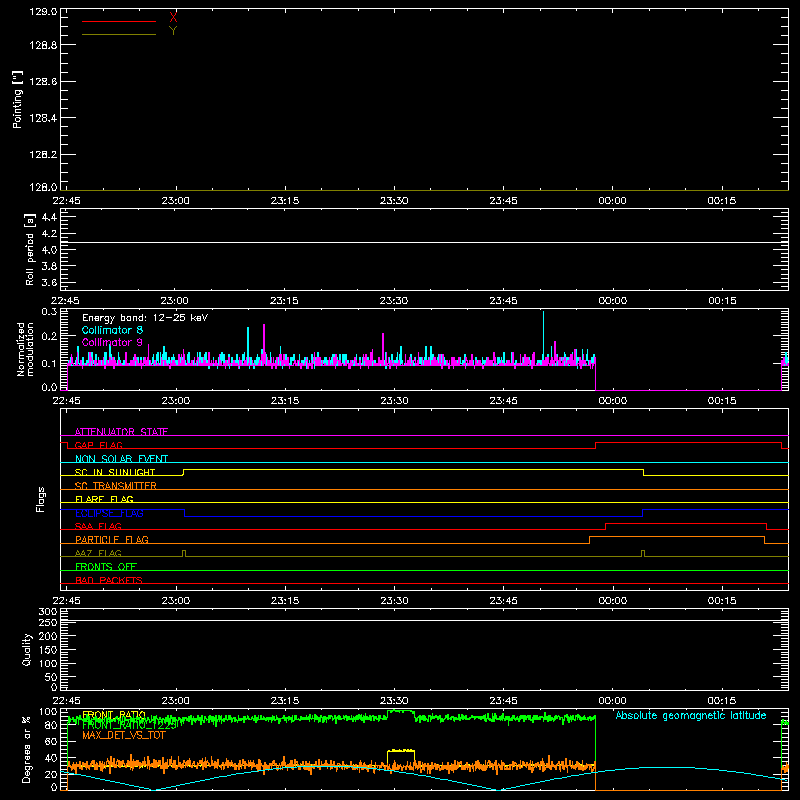Click the BAD_PACKETS flag label
Screen dimensions: 800x800
point(109,580)
